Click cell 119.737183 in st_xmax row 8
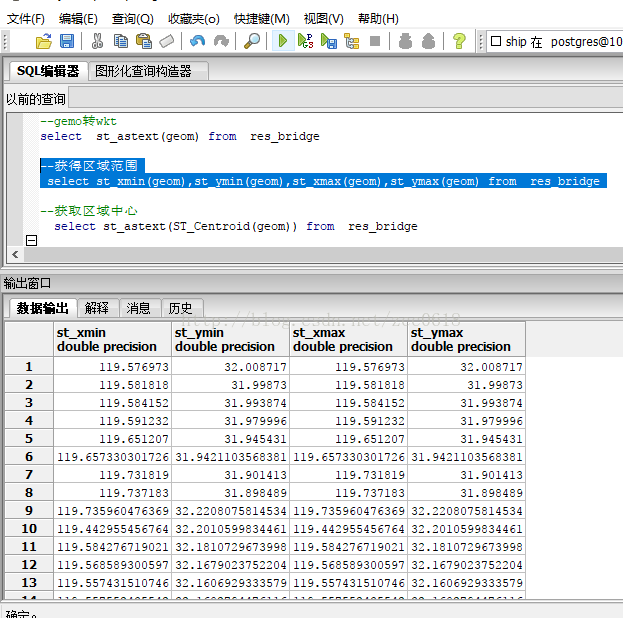The width and height of the screenshot is (623, 618). point(348,493)
